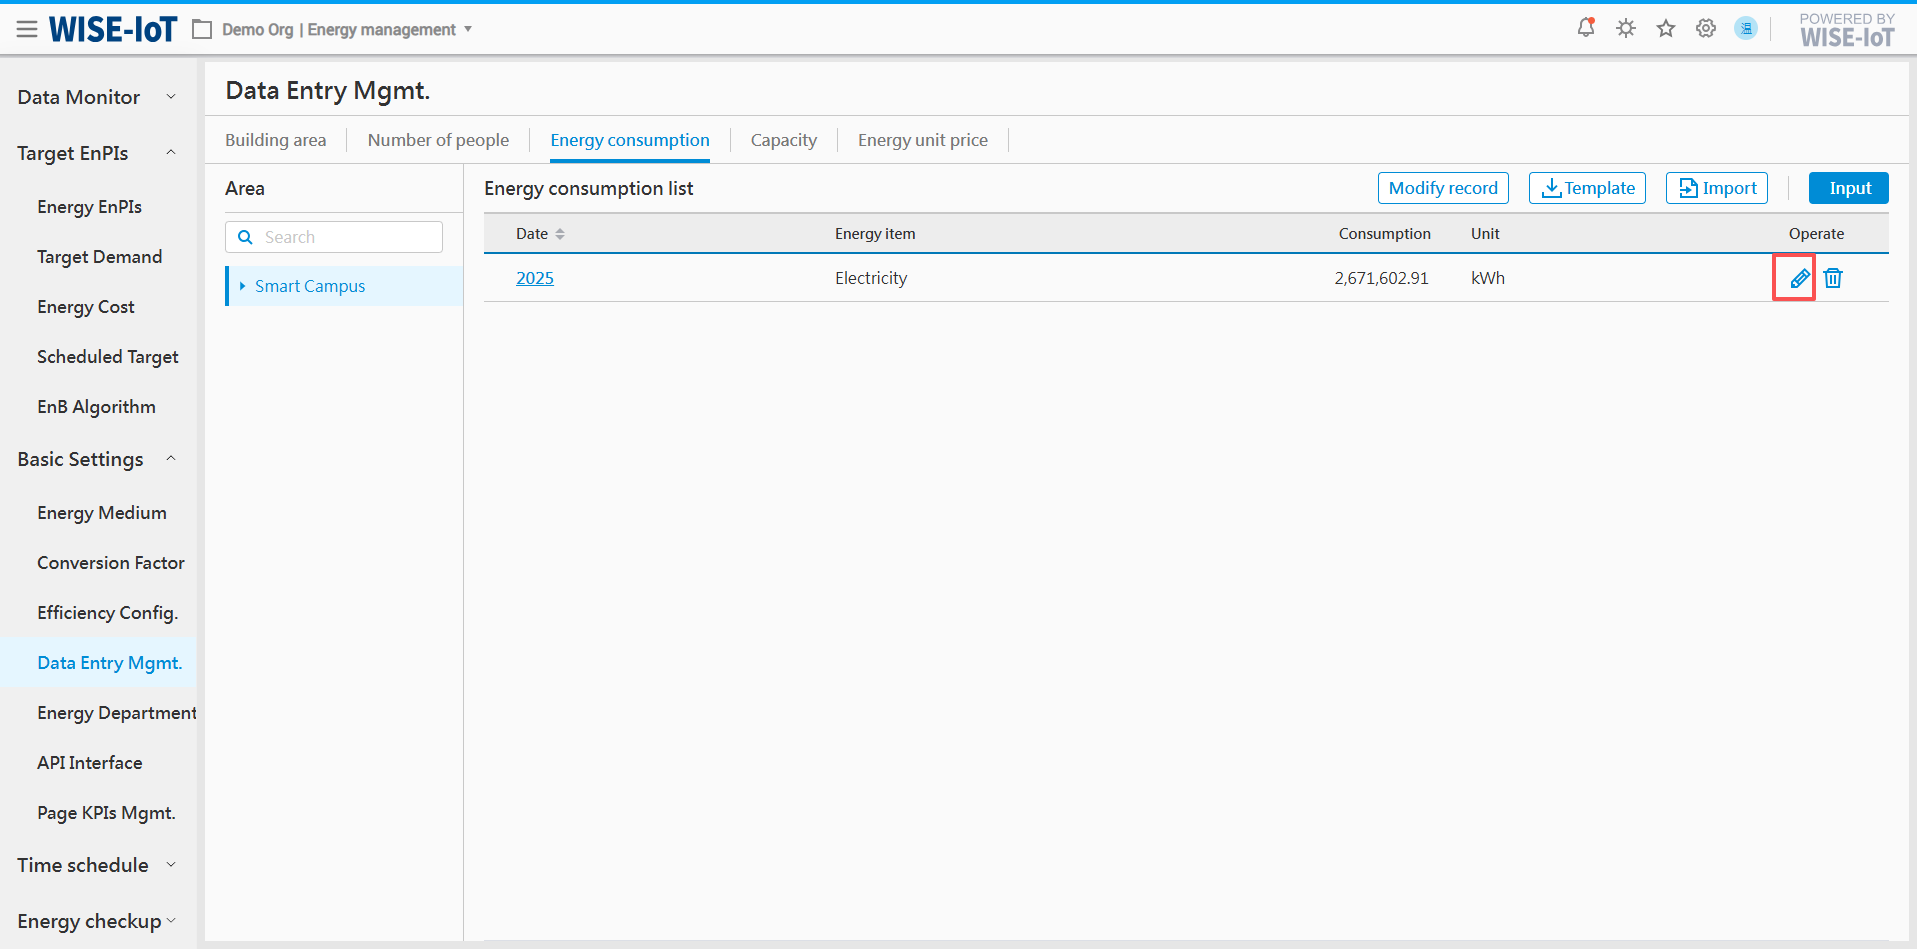This screenshot has width=1917, height=949.
Task: Download the Template file
Action: click(x=1587, y=188)
